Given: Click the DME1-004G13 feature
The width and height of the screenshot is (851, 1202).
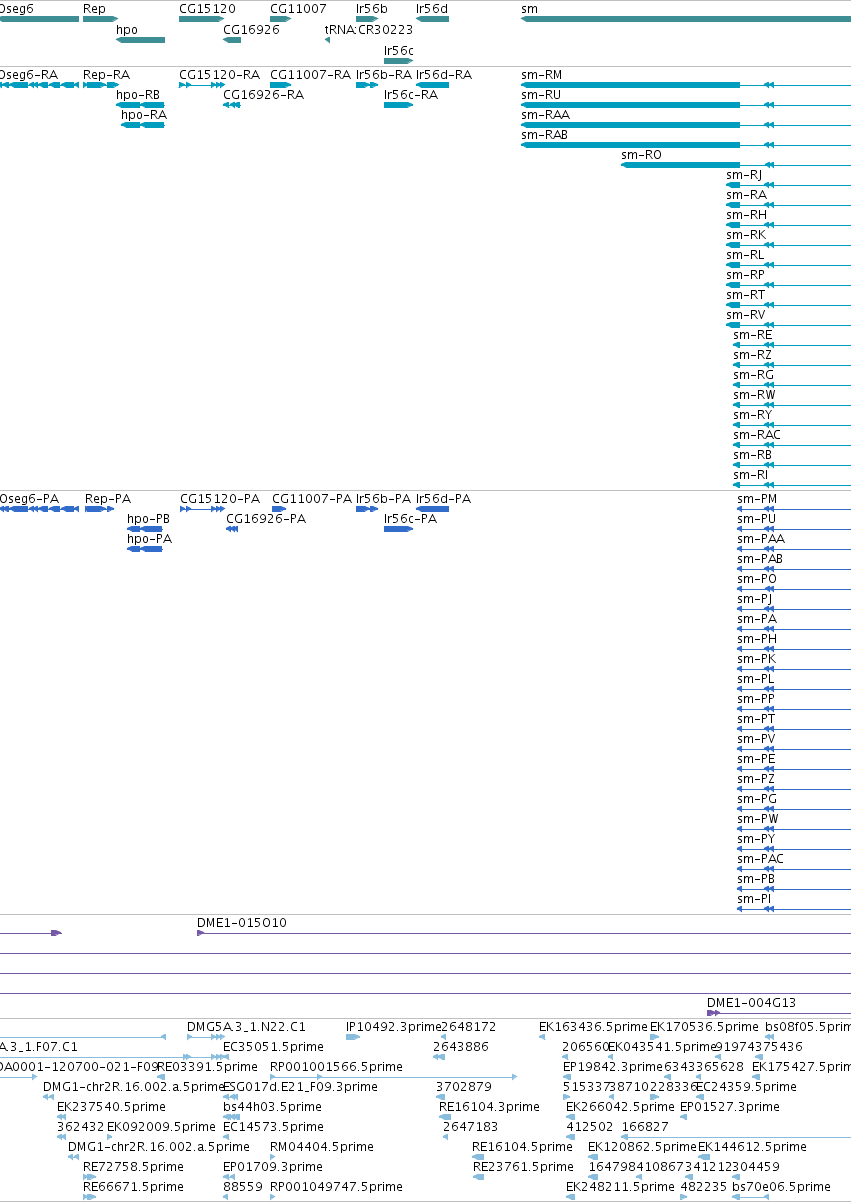Looking at the screenshot, I should pos(779,1013).
